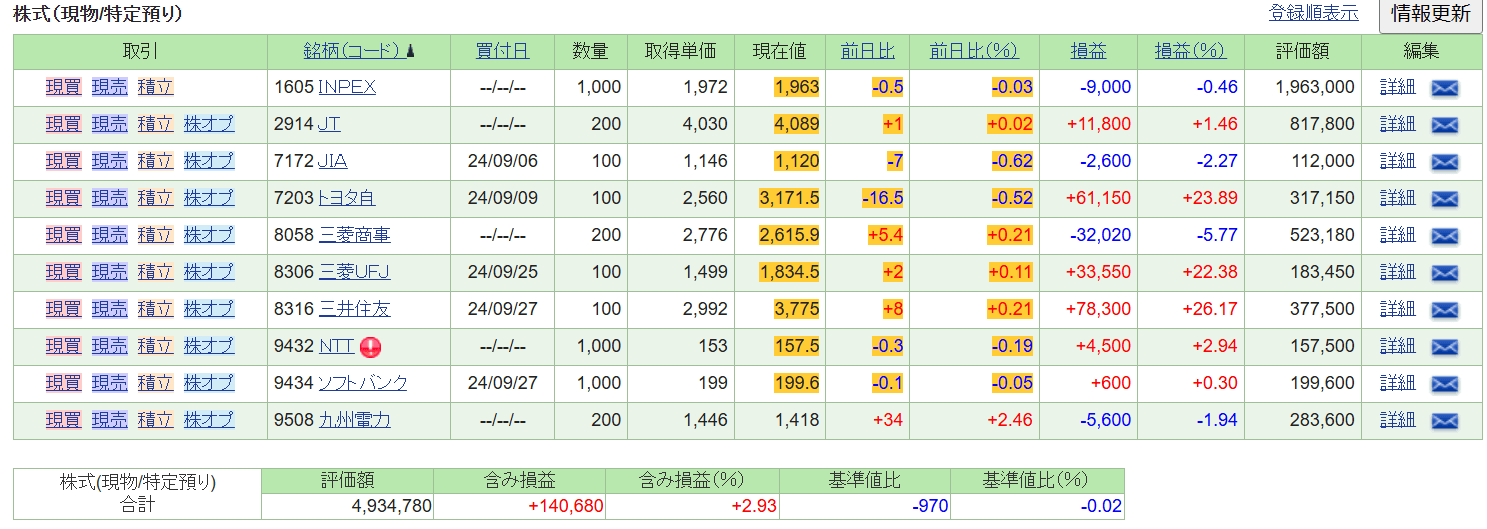This screenshot has width=1487, height=529.
Task: Open the トヨタ自 stock name link
Action: (345, 198)
